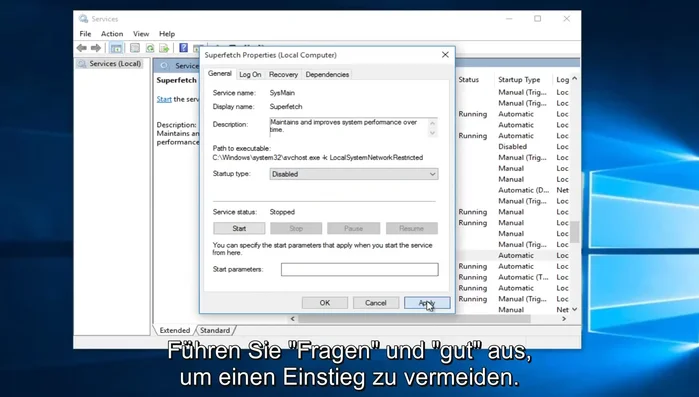Open the Help menu
Screen dimensions: 699x397
(x=167, y=34)
